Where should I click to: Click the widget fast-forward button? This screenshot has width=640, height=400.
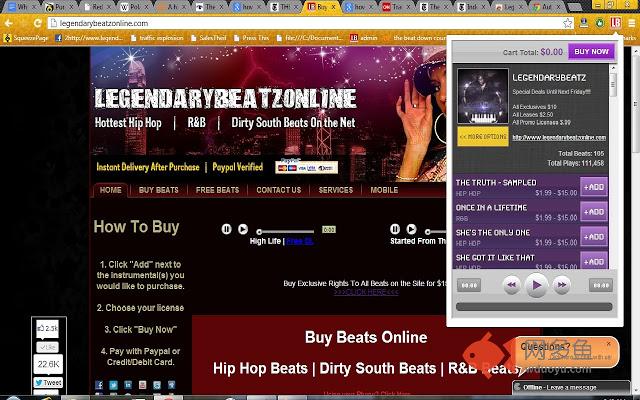[562, 285]
